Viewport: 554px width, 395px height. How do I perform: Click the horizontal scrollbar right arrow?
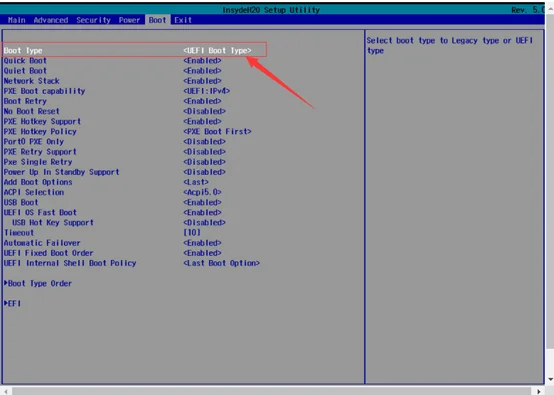(x=539, y=391)
